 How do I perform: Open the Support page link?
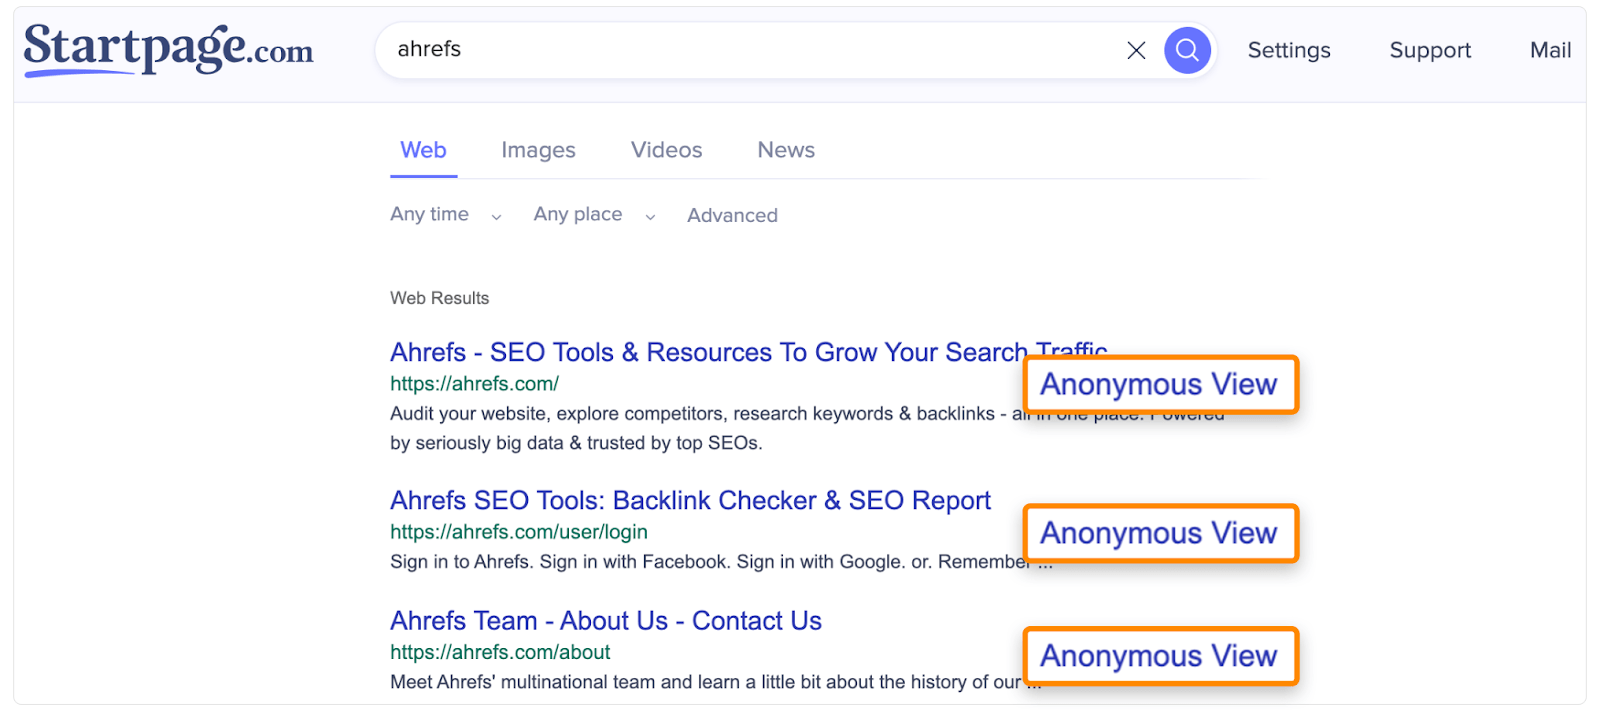1430,50
